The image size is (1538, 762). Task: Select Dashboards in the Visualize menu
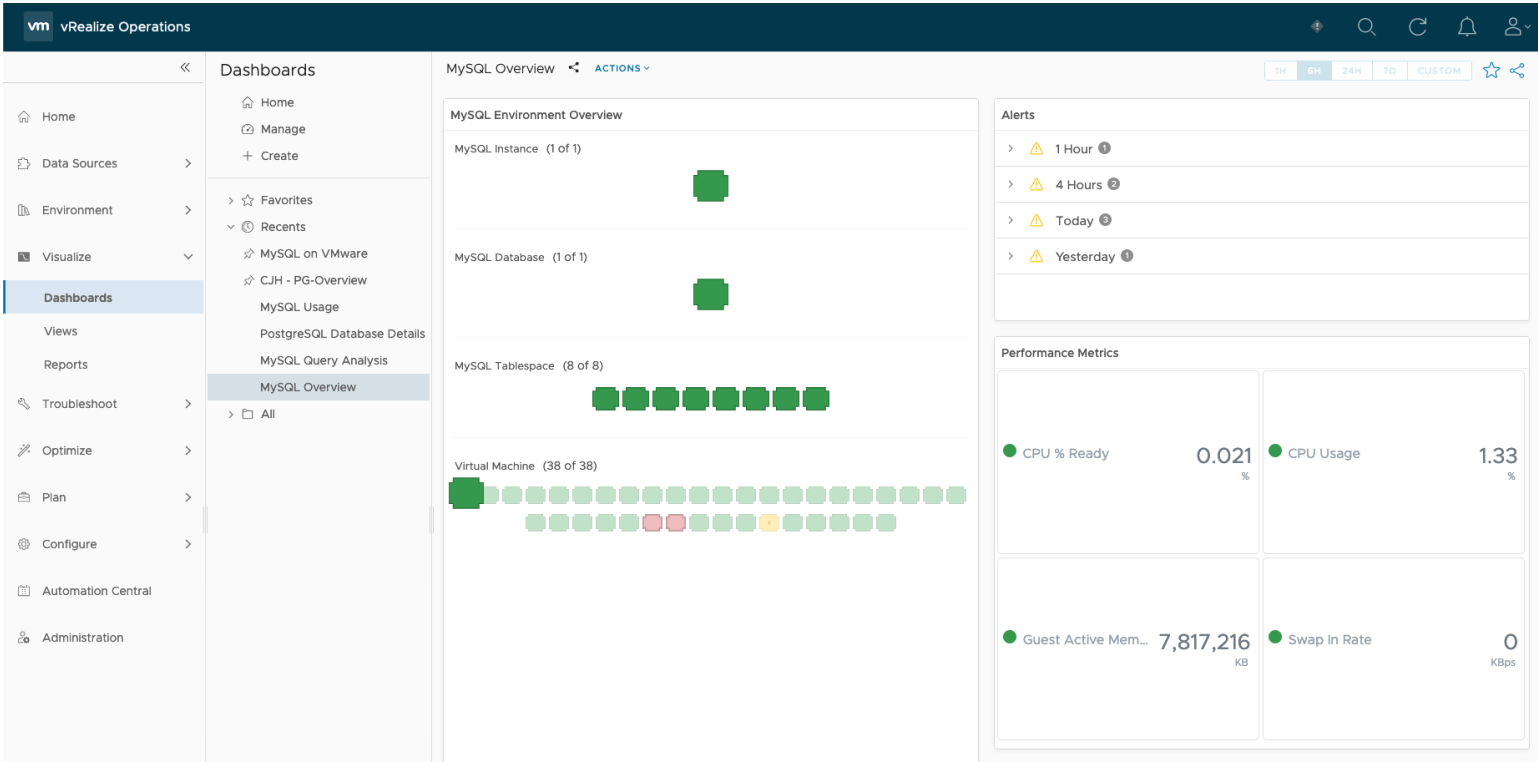point(104,298)
